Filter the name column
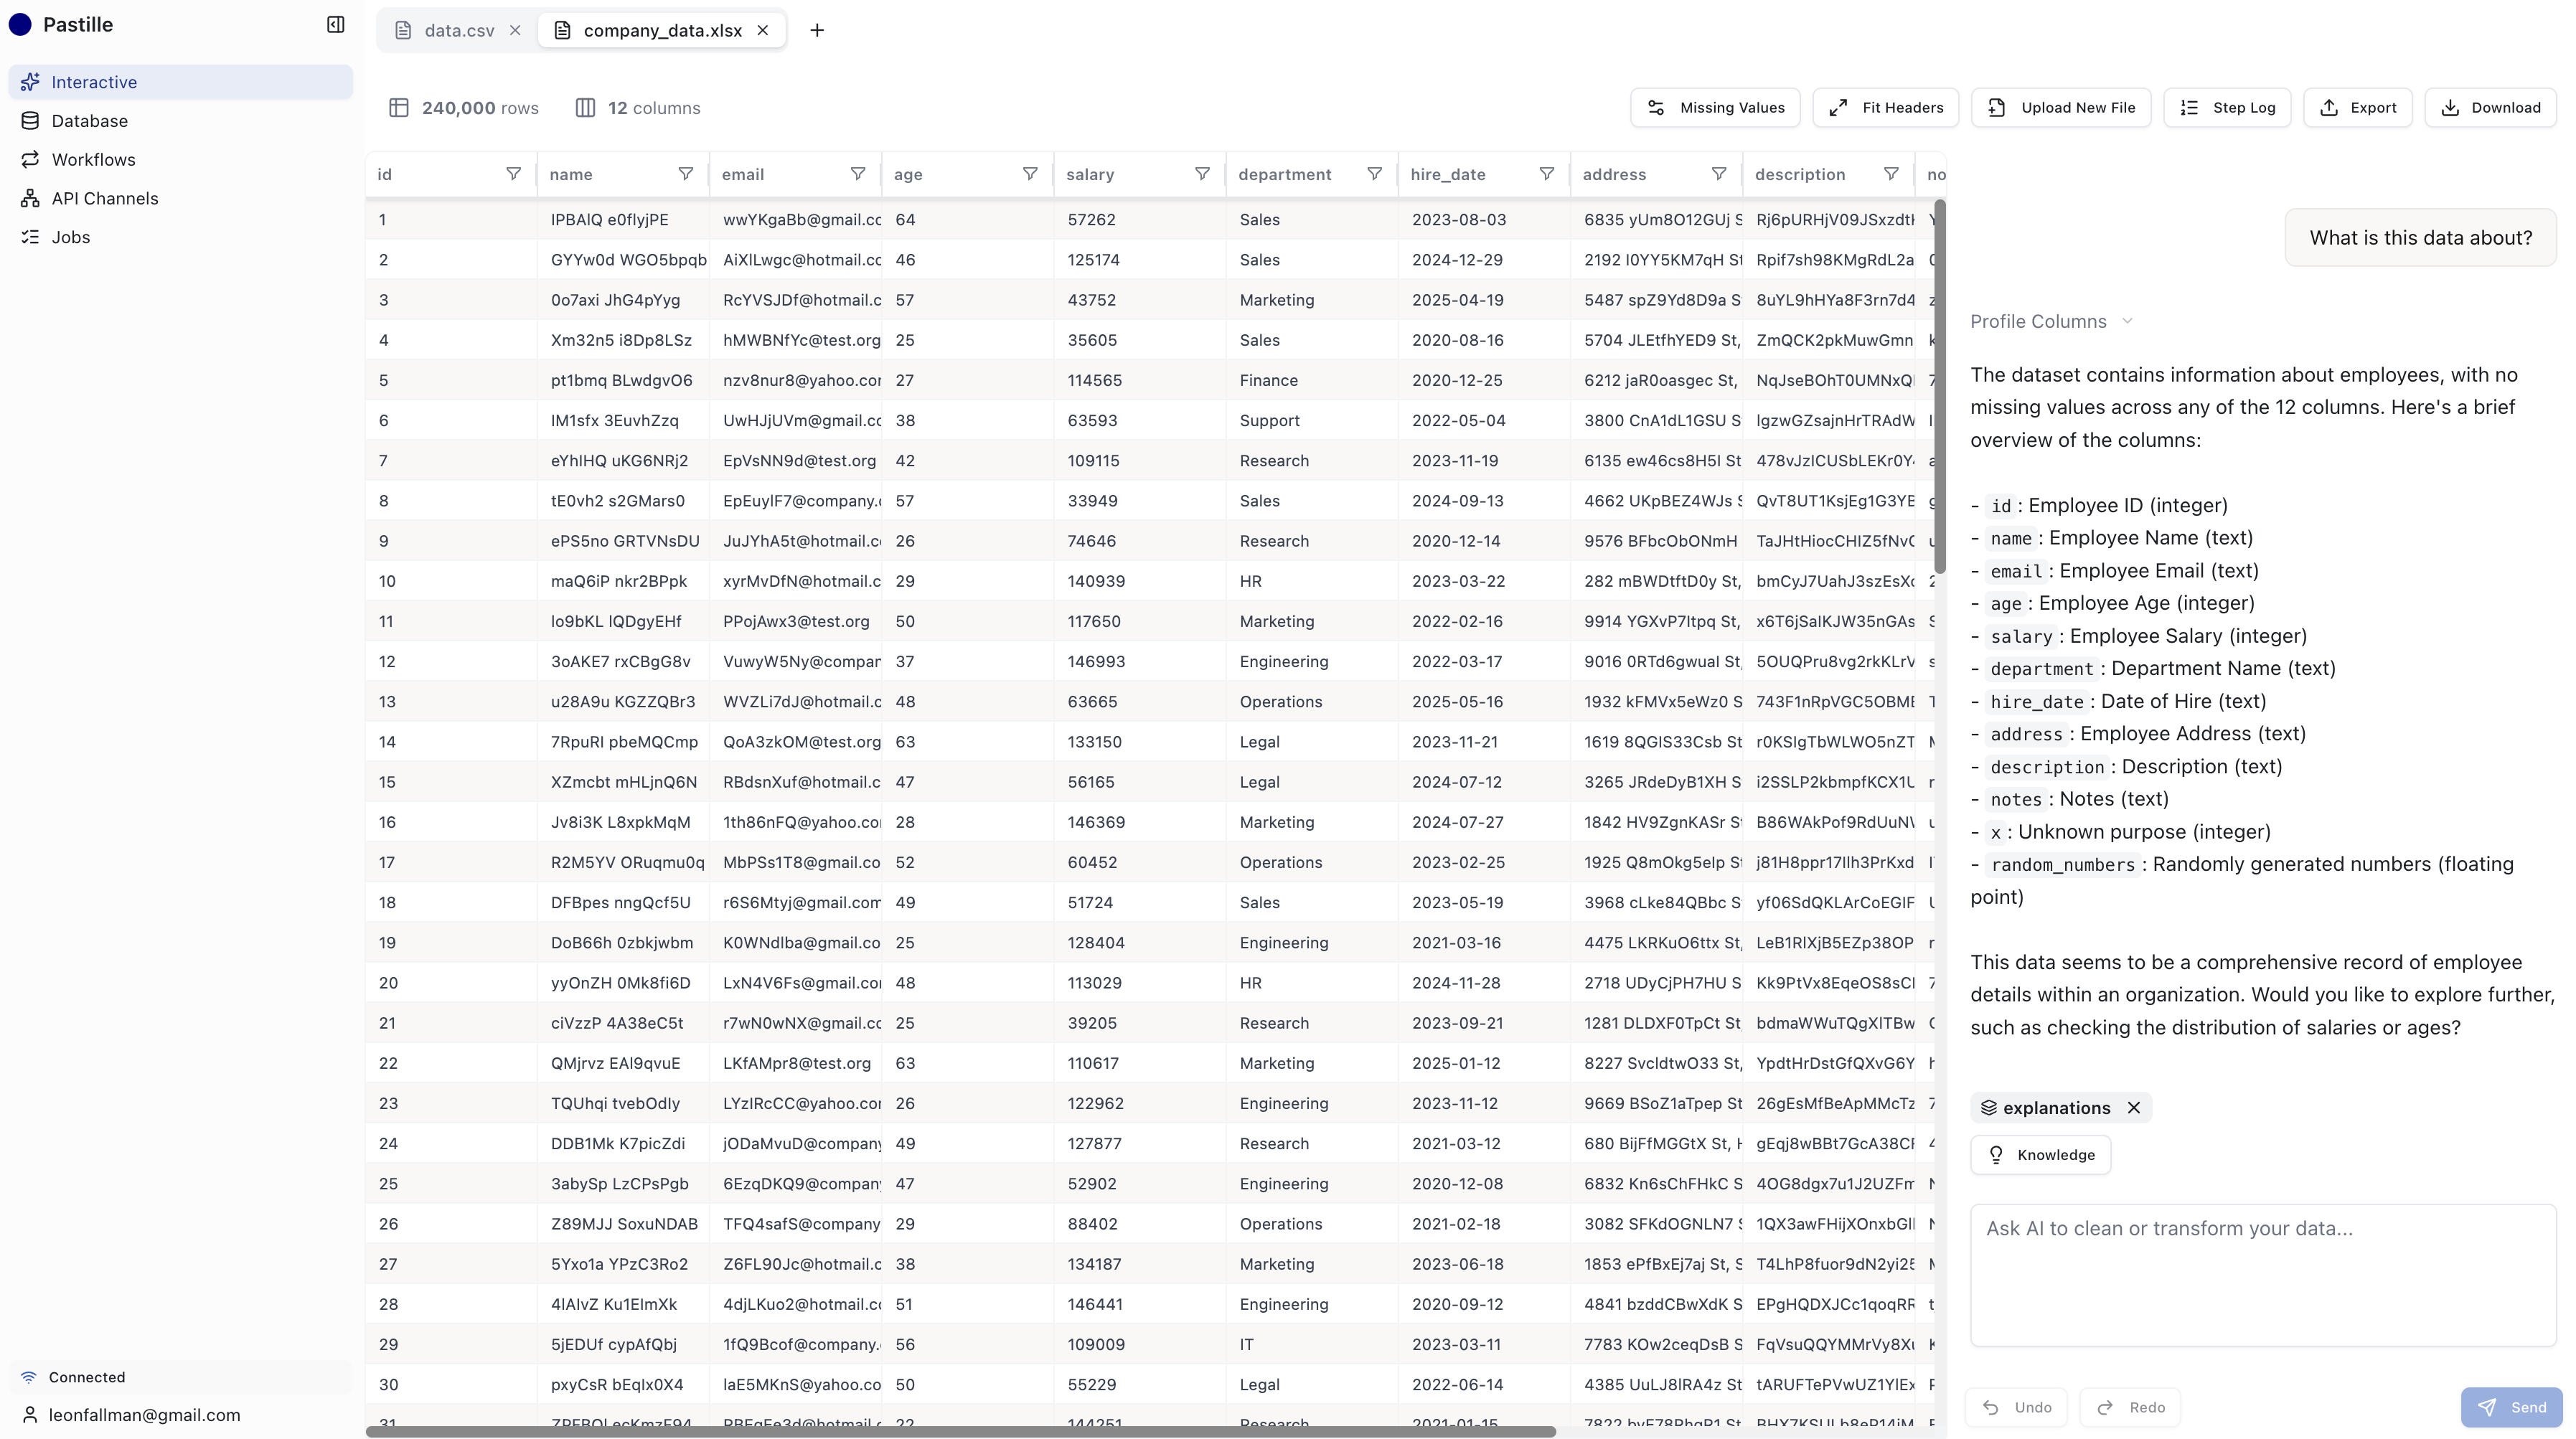Image resolution: width=2576 pixels, height=1439 pixels. click(685, 174)
